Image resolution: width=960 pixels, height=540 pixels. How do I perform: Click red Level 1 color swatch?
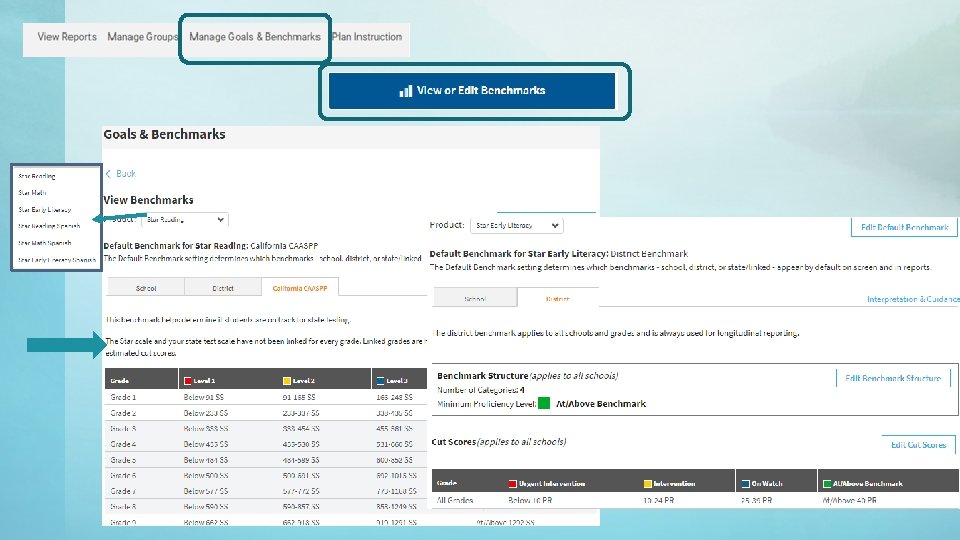(188, 381)
